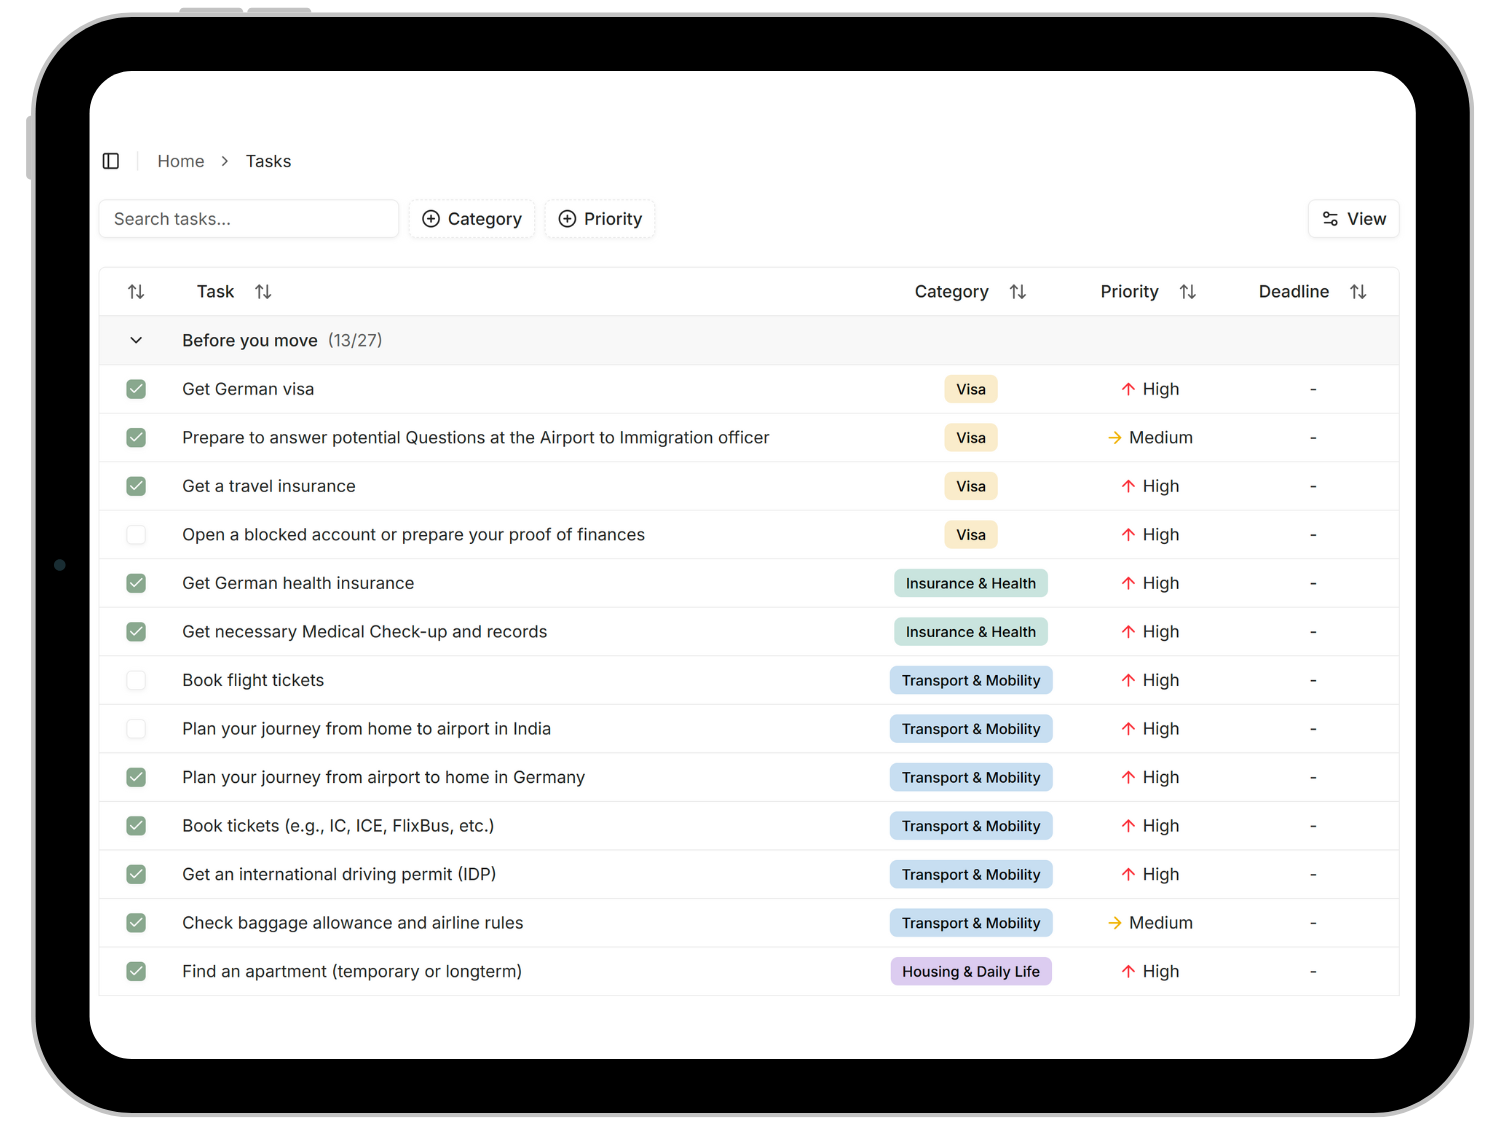Open the Category filter dropdown
1500x1125 pixels.
(x=472, y=219)
